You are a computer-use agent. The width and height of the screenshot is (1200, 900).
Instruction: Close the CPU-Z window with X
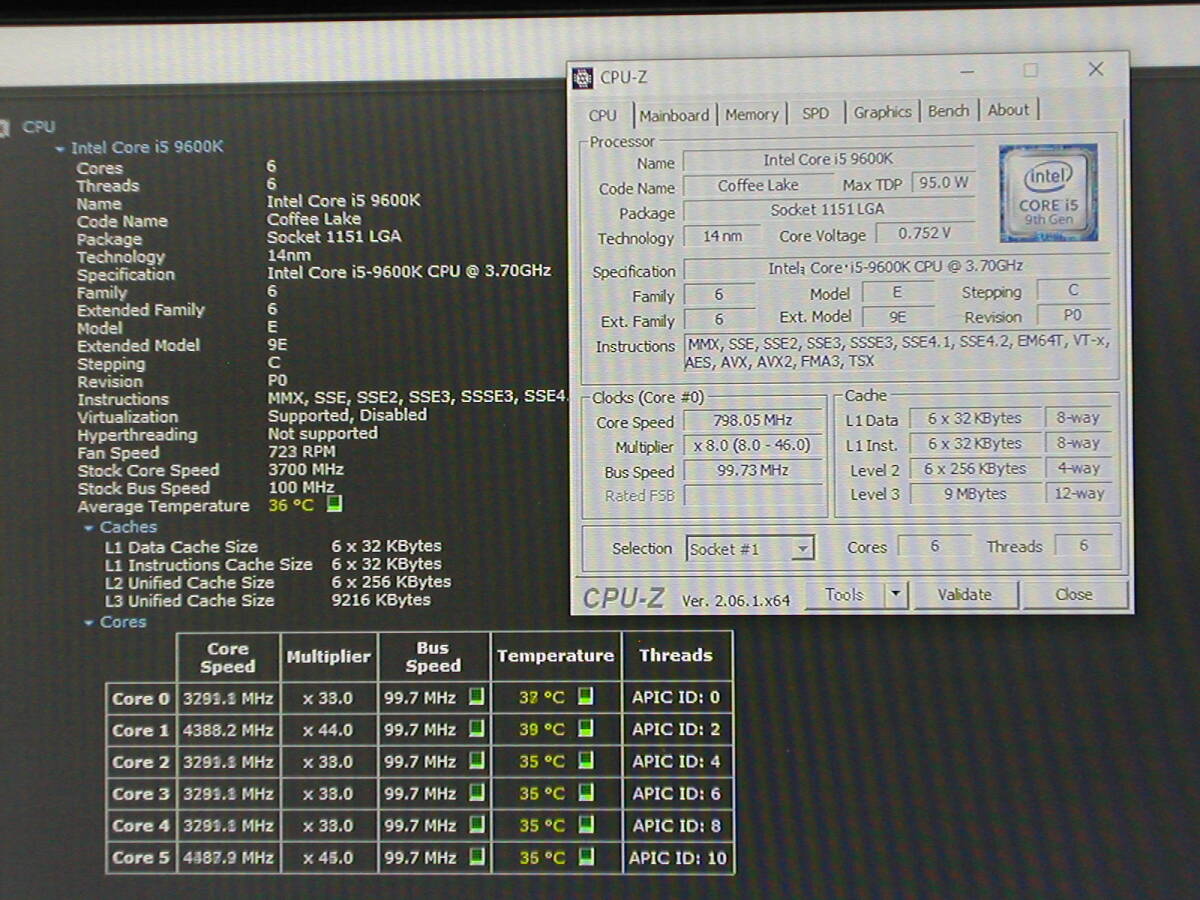point(1096,69)
